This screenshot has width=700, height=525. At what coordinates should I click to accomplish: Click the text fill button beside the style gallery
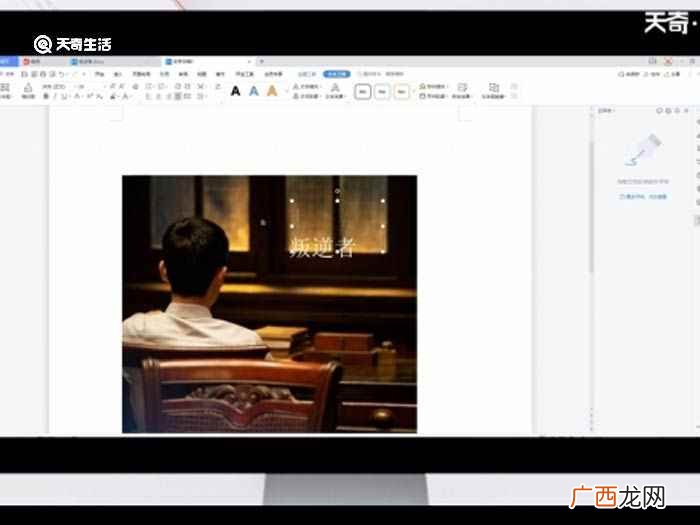(306, 86)
